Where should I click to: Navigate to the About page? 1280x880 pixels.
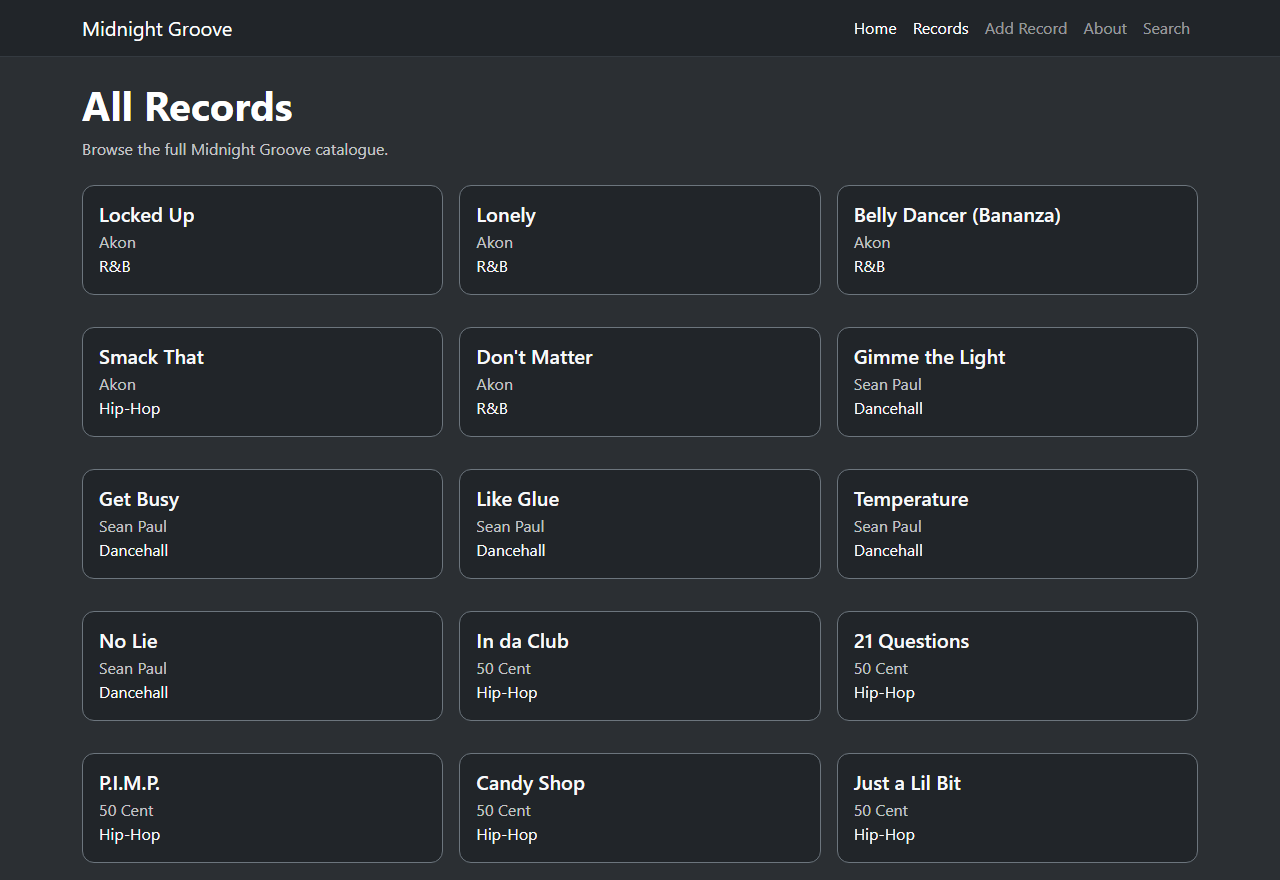1105,29
